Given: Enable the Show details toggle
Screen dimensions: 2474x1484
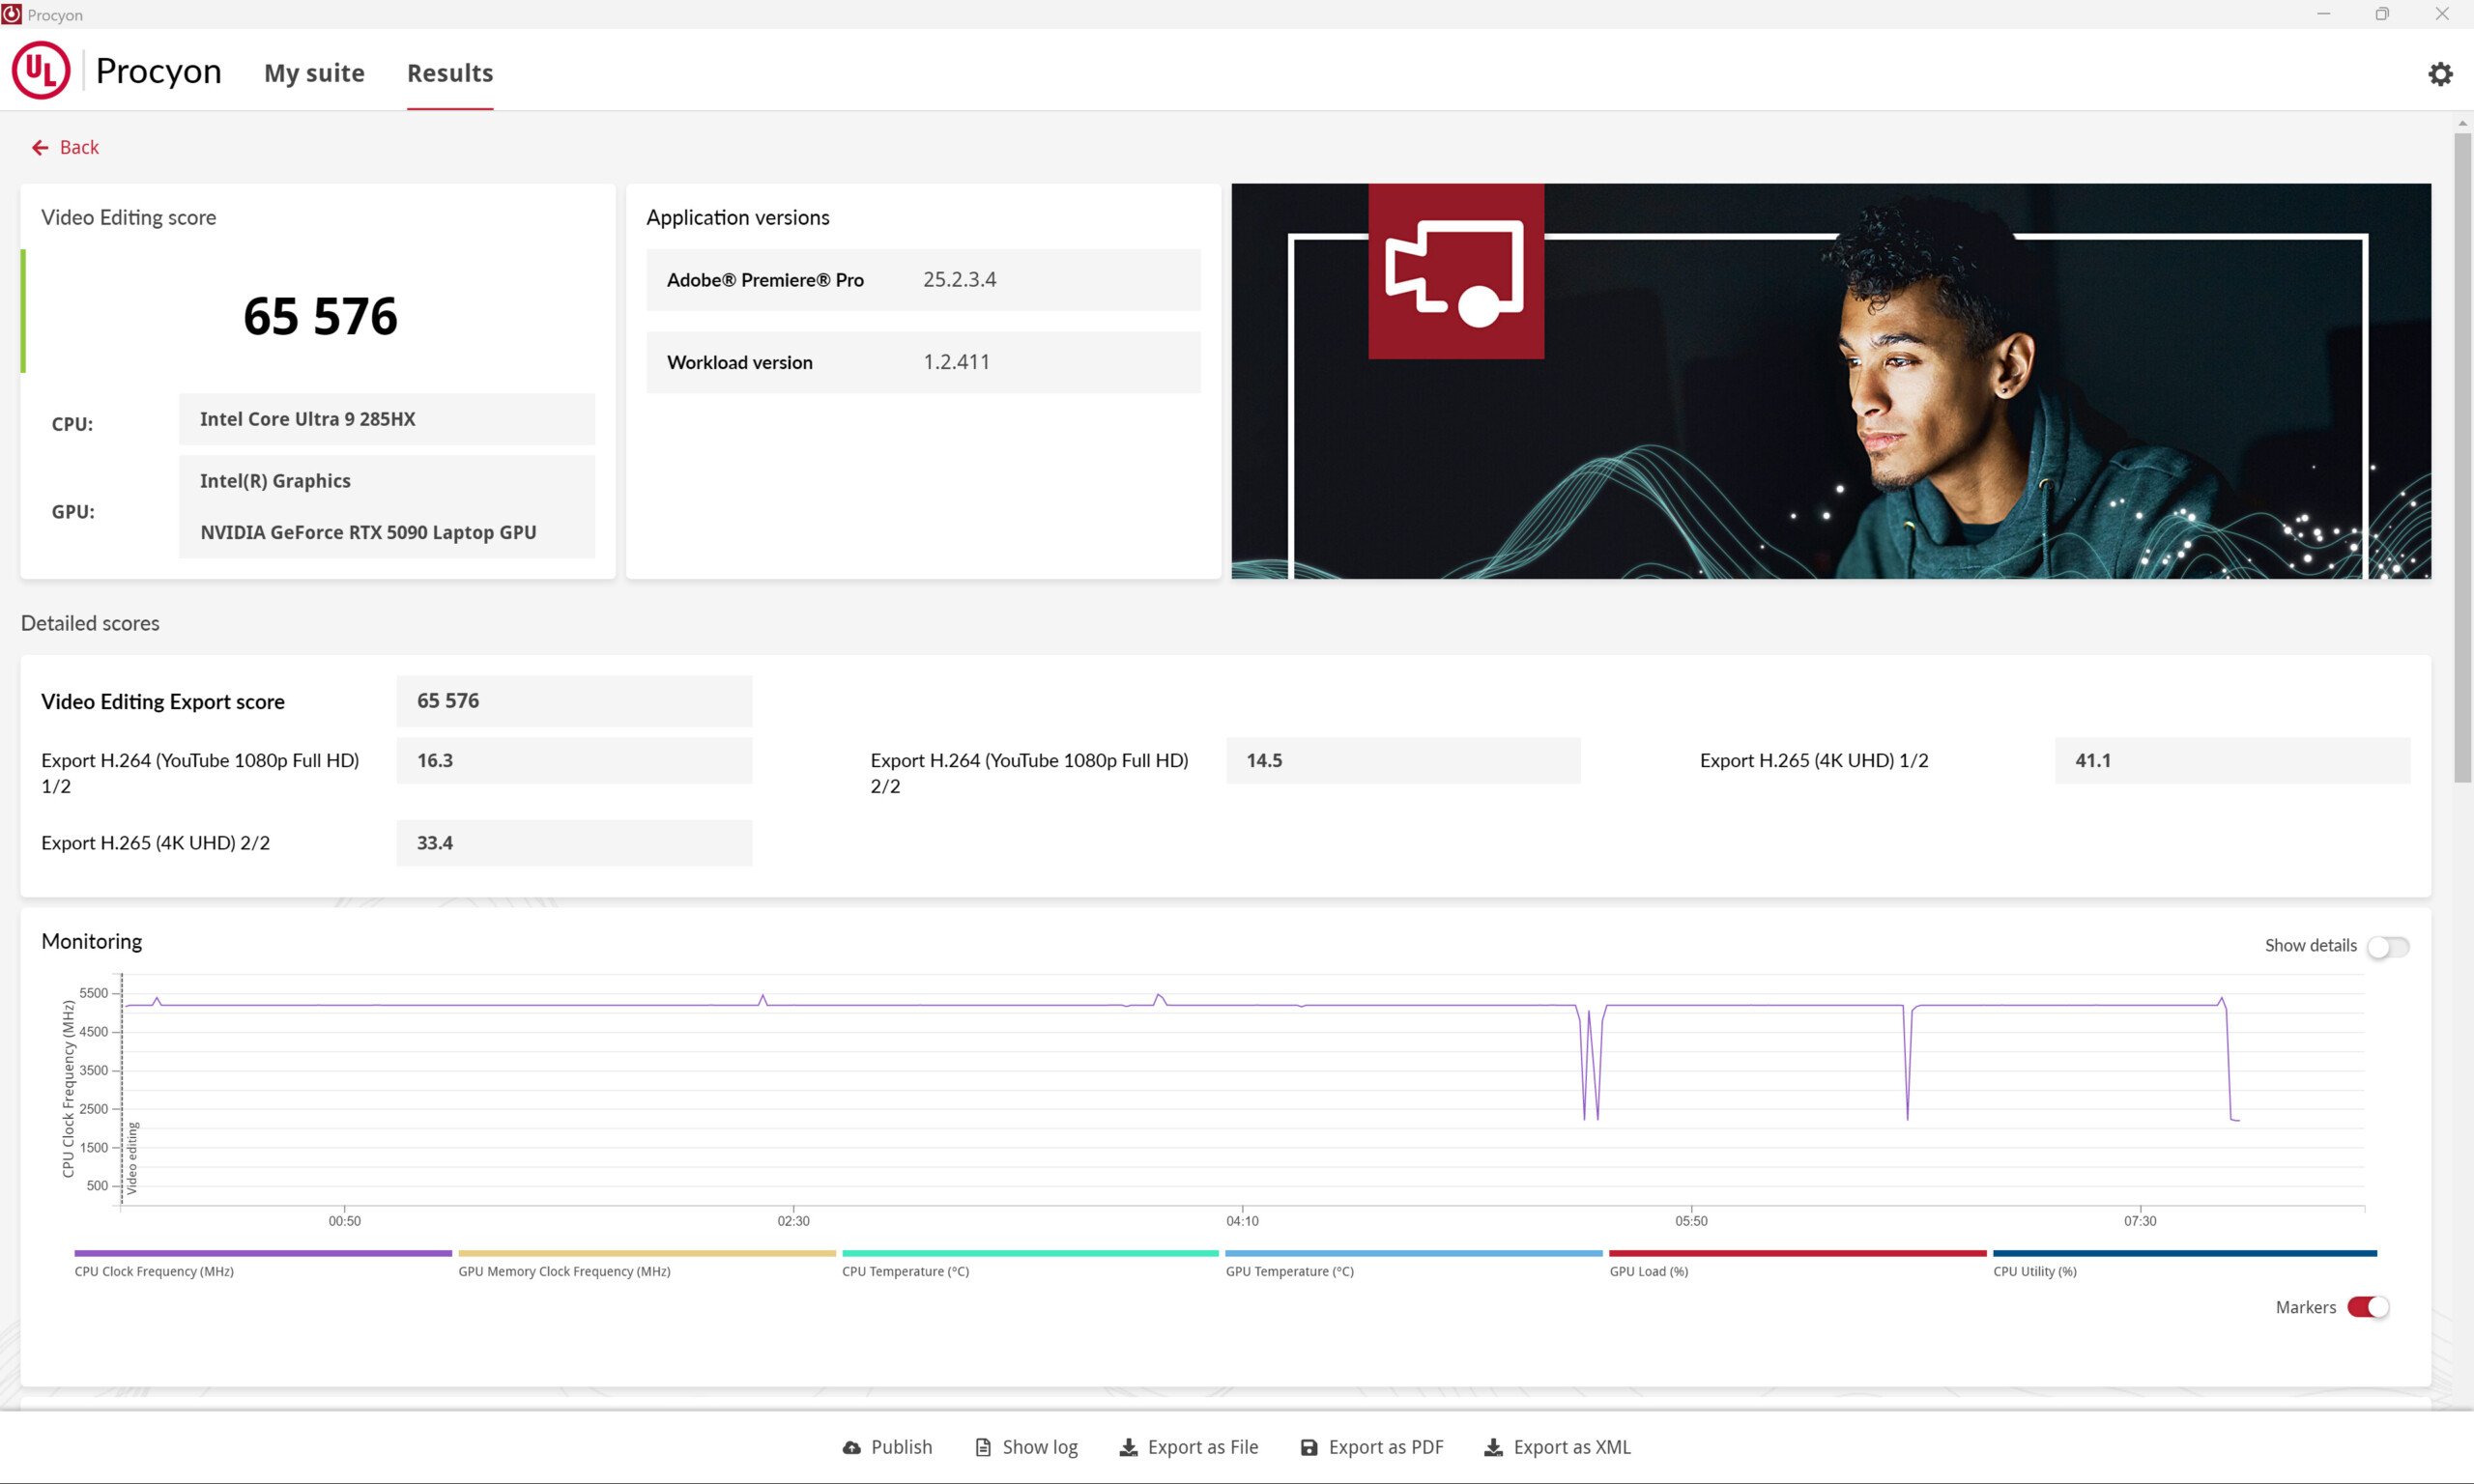Looking at the screenshot, I should pyautogui.click(x=2387, y=946).
